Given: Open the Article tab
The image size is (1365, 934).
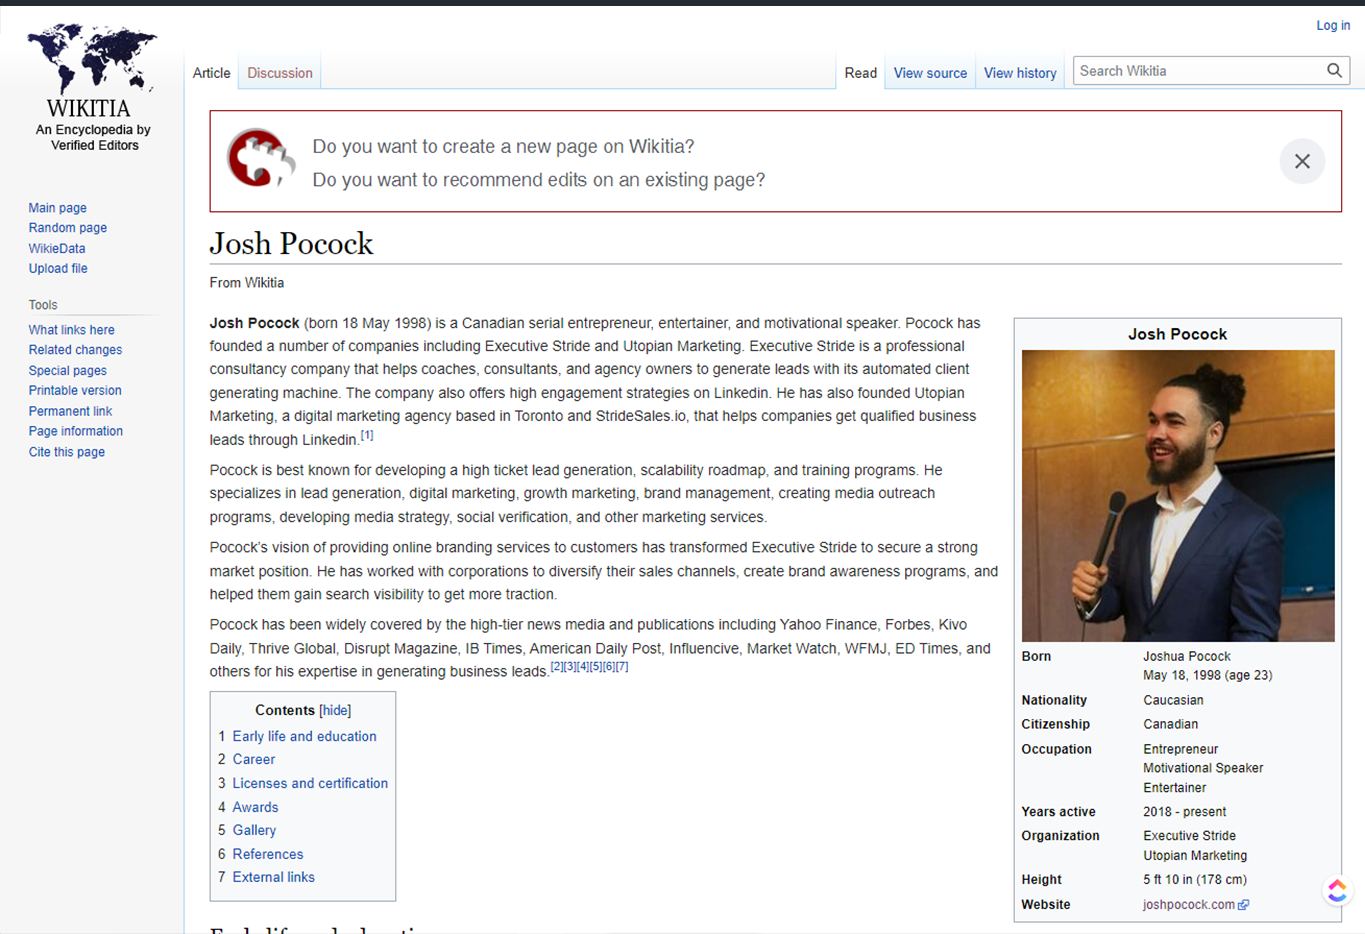Looking at the screenshot, I should (x=211, y=73).
